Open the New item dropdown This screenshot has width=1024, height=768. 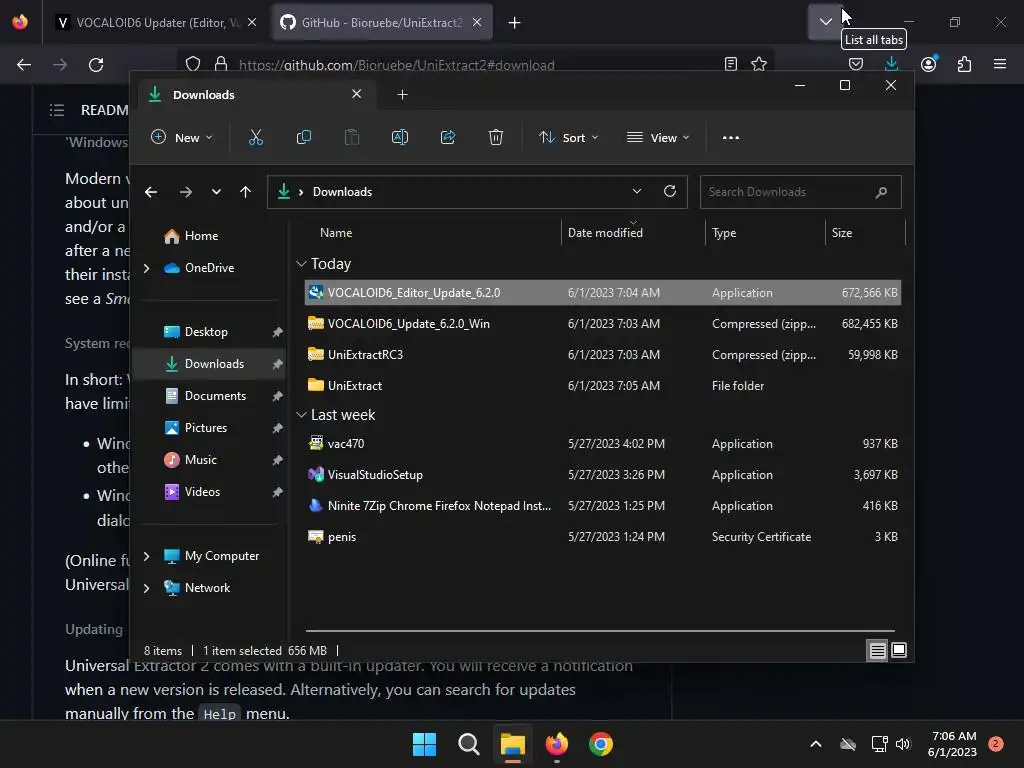(x=182, y=137)
